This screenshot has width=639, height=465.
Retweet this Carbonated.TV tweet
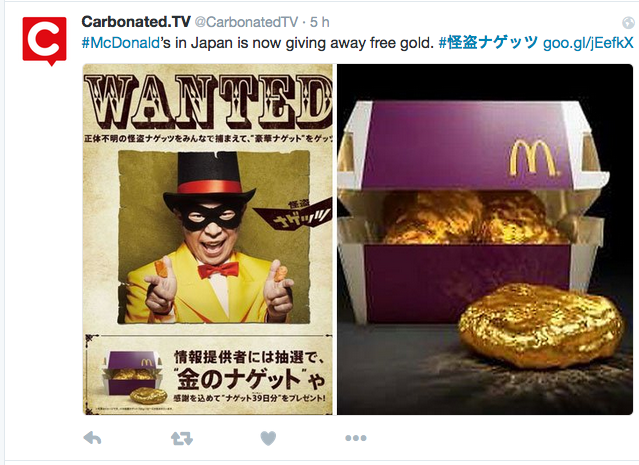coord(182,439)
